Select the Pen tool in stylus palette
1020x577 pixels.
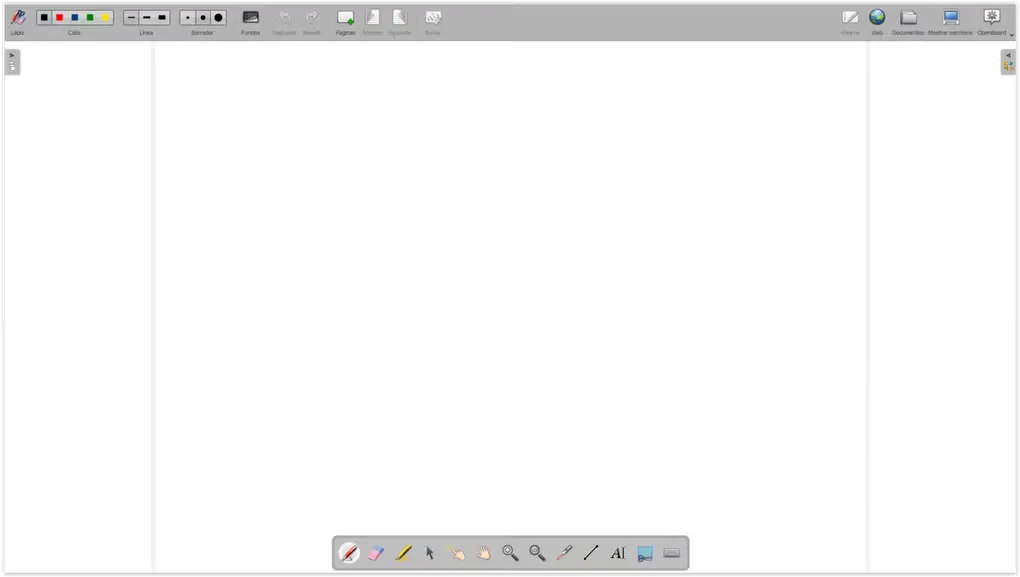coord(349,553)
